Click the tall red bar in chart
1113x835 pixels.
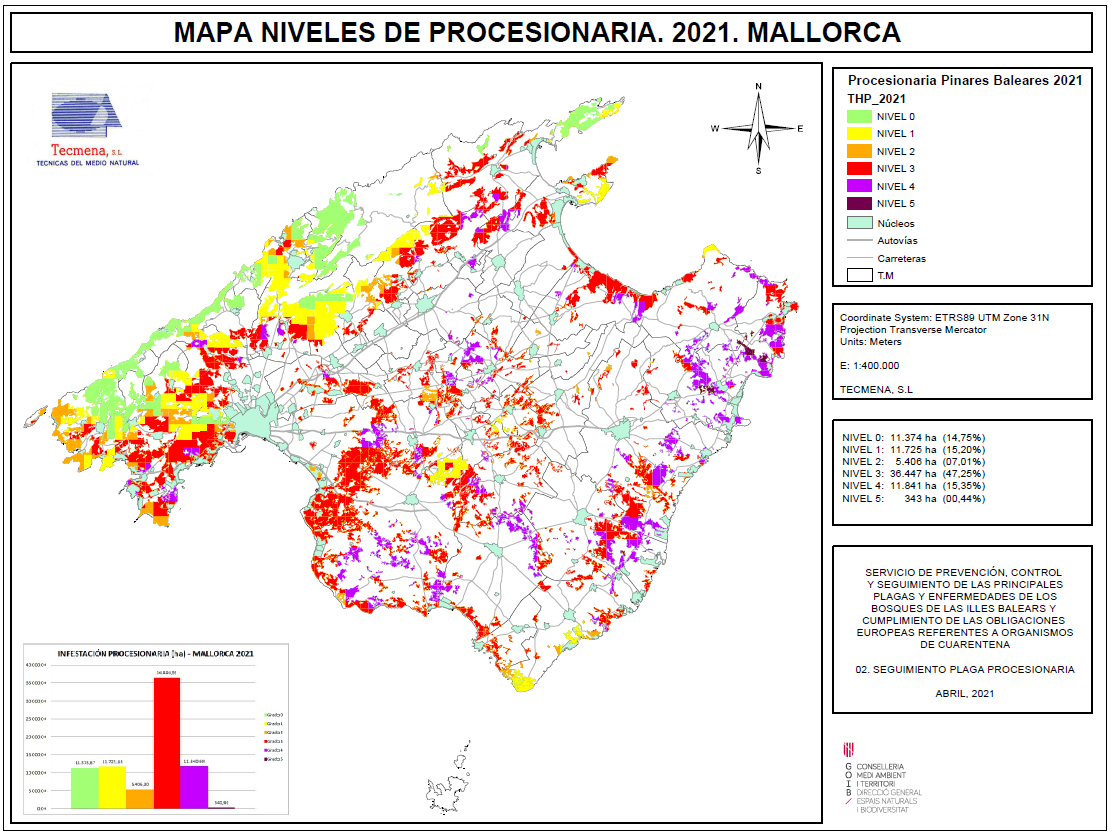coord(166,742)
